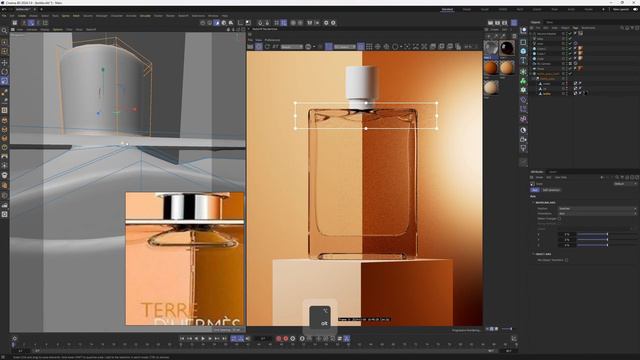Open the Create menu in the material manager

pyautogui.click(x=494, y=29)
